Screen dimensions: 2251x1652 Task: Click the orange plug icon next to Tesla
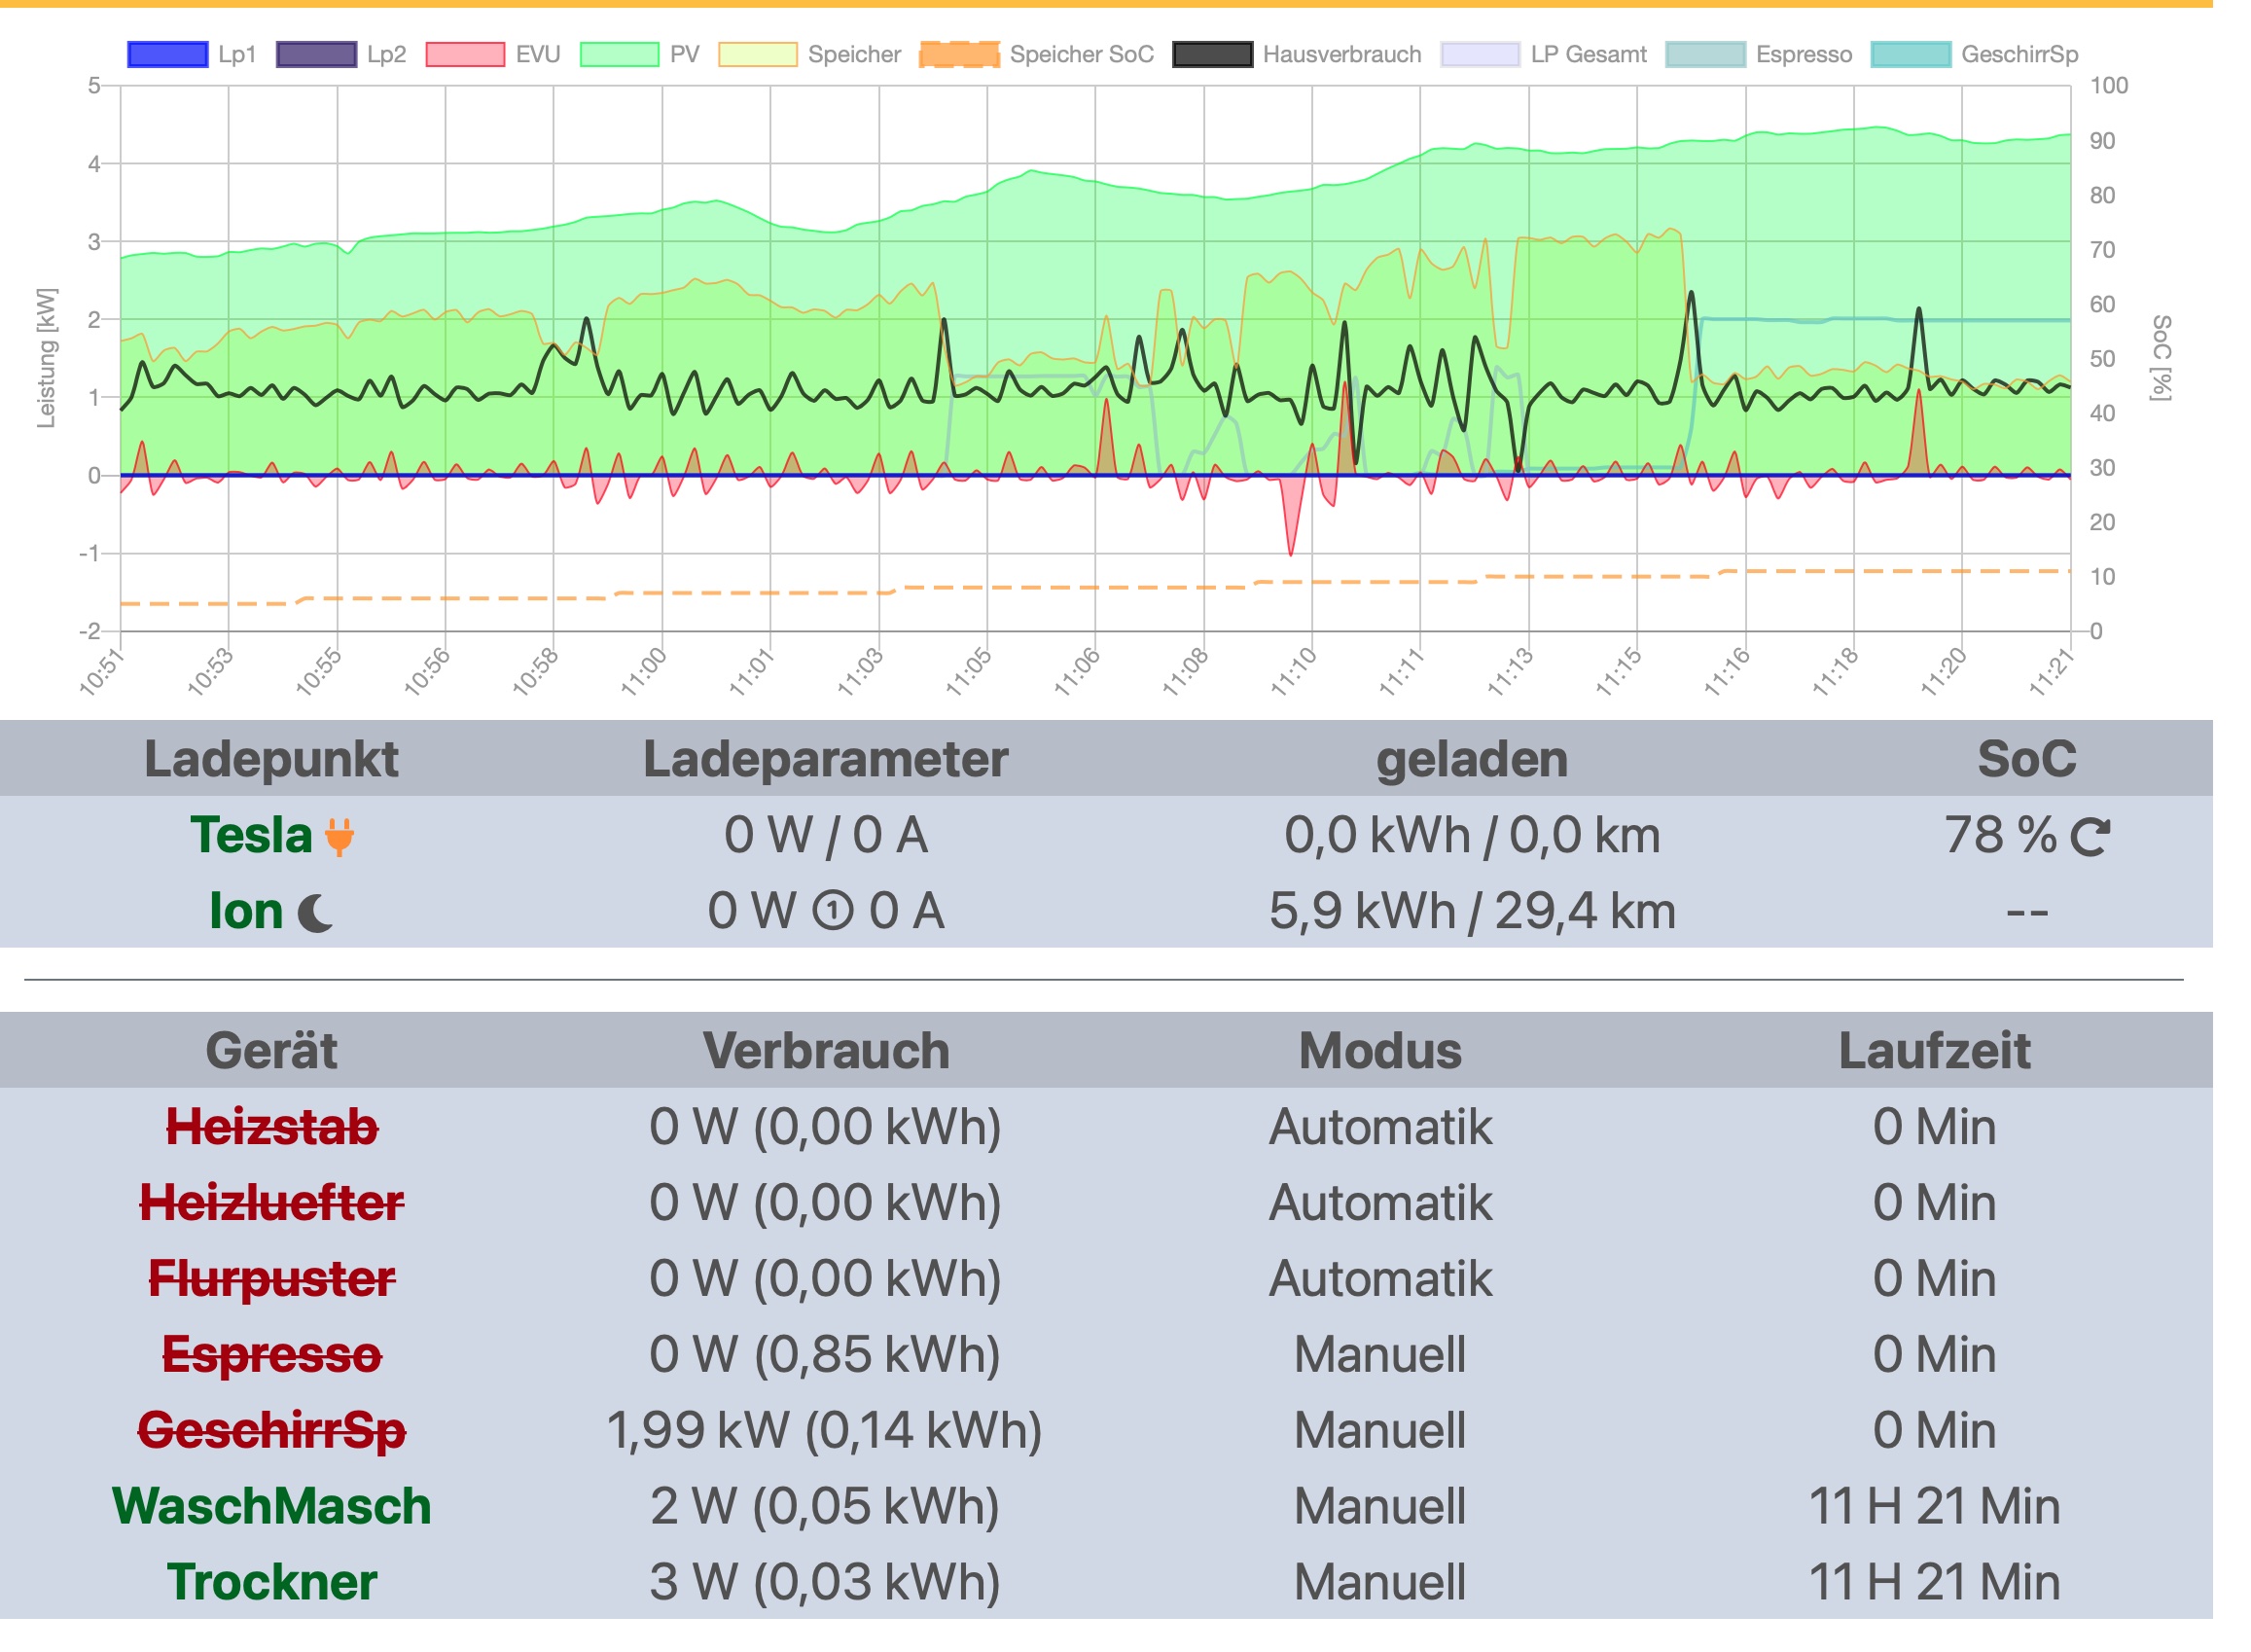[339, 836]
